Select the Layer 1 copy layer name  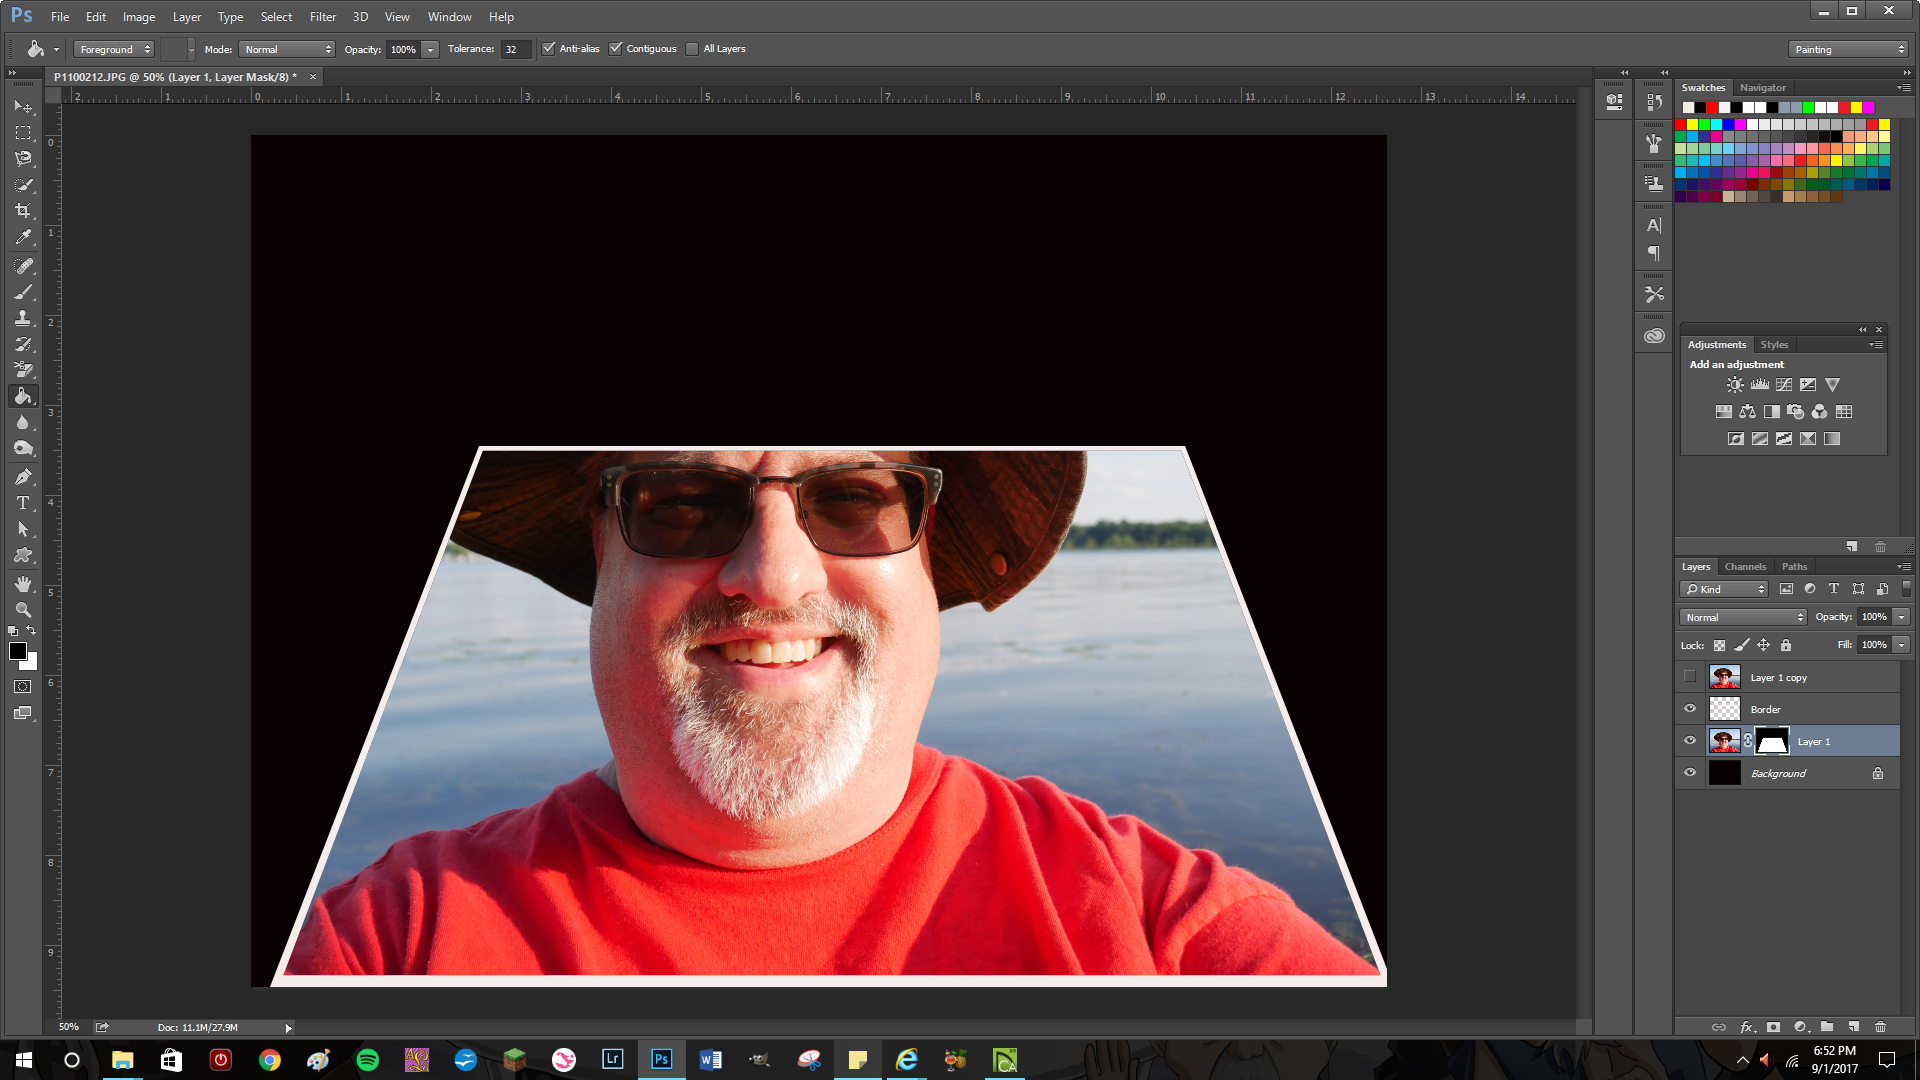point(1778,678)
